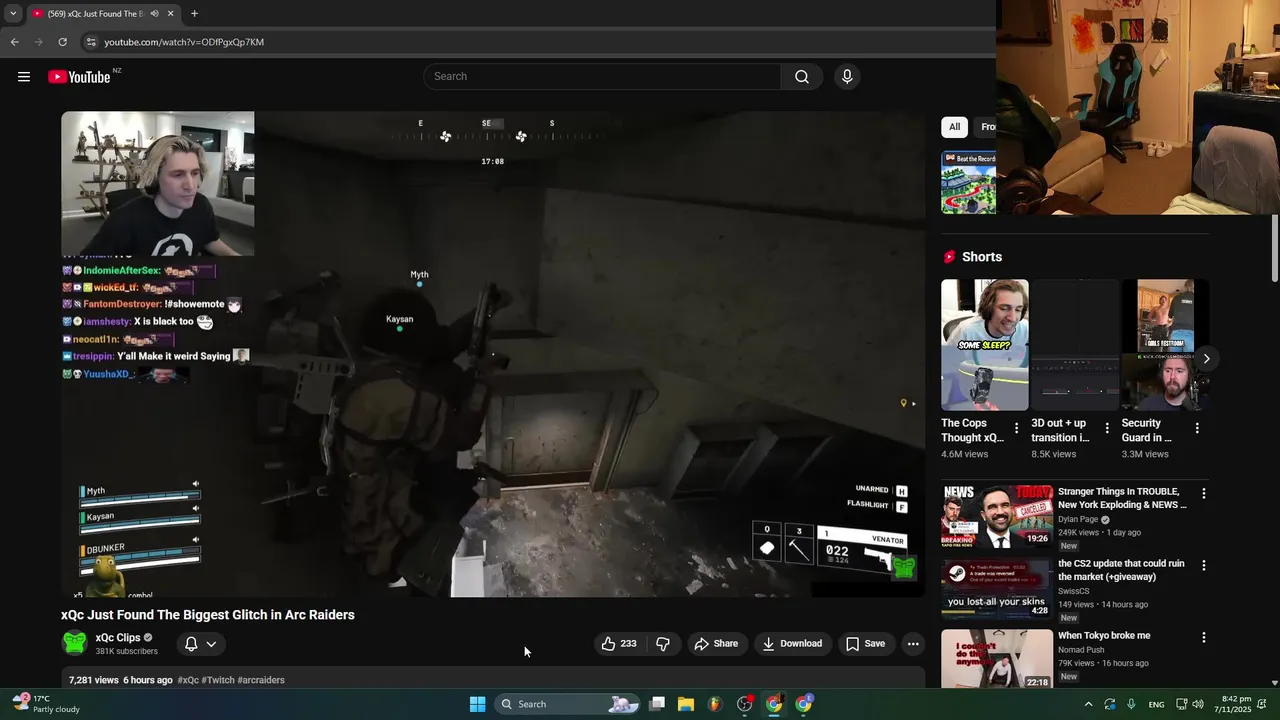Click the #arcraiders hashtag

click(x=261, y=680)
